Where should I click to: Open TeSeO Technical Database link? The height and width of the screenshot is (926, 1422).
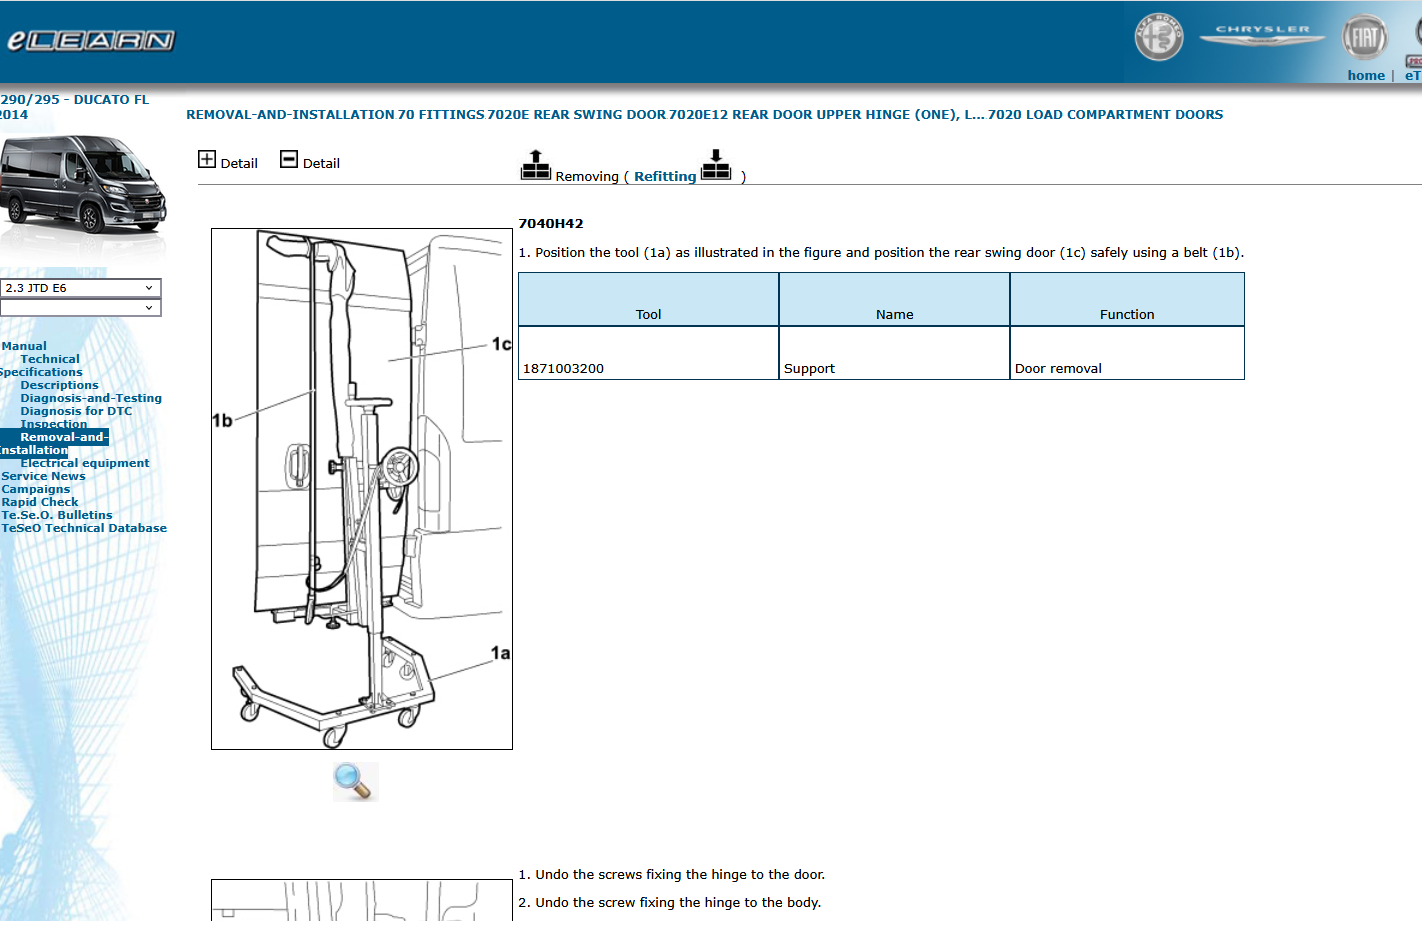84,528
